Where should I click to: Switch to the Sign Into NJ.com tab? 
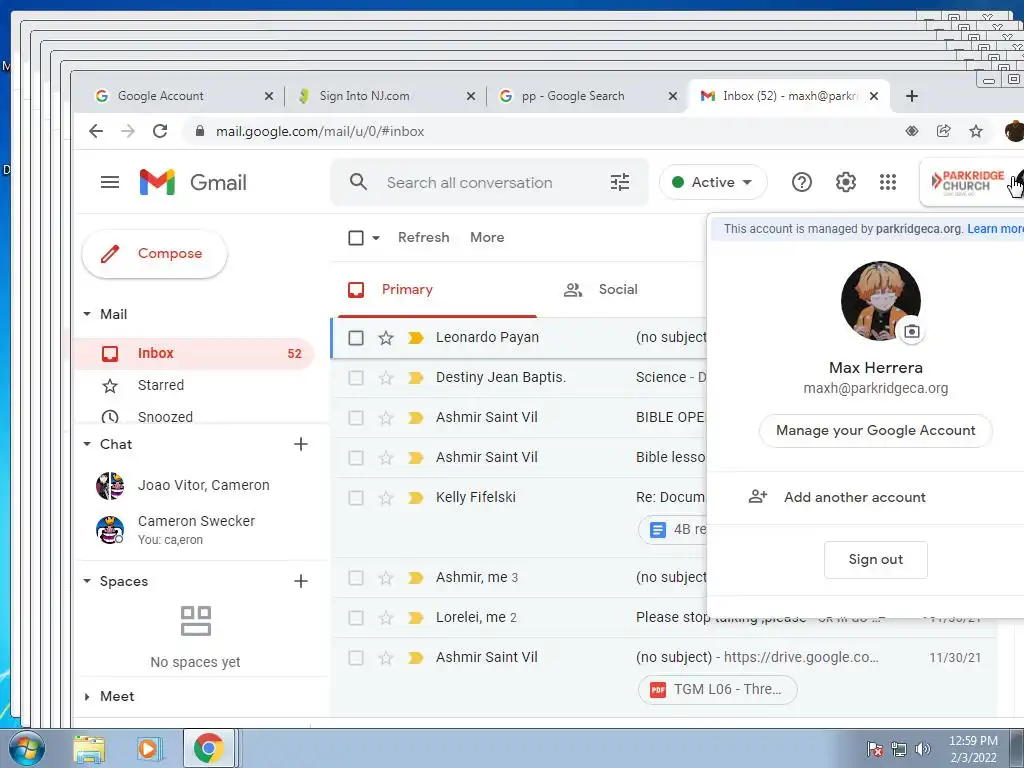coord(385,96)
